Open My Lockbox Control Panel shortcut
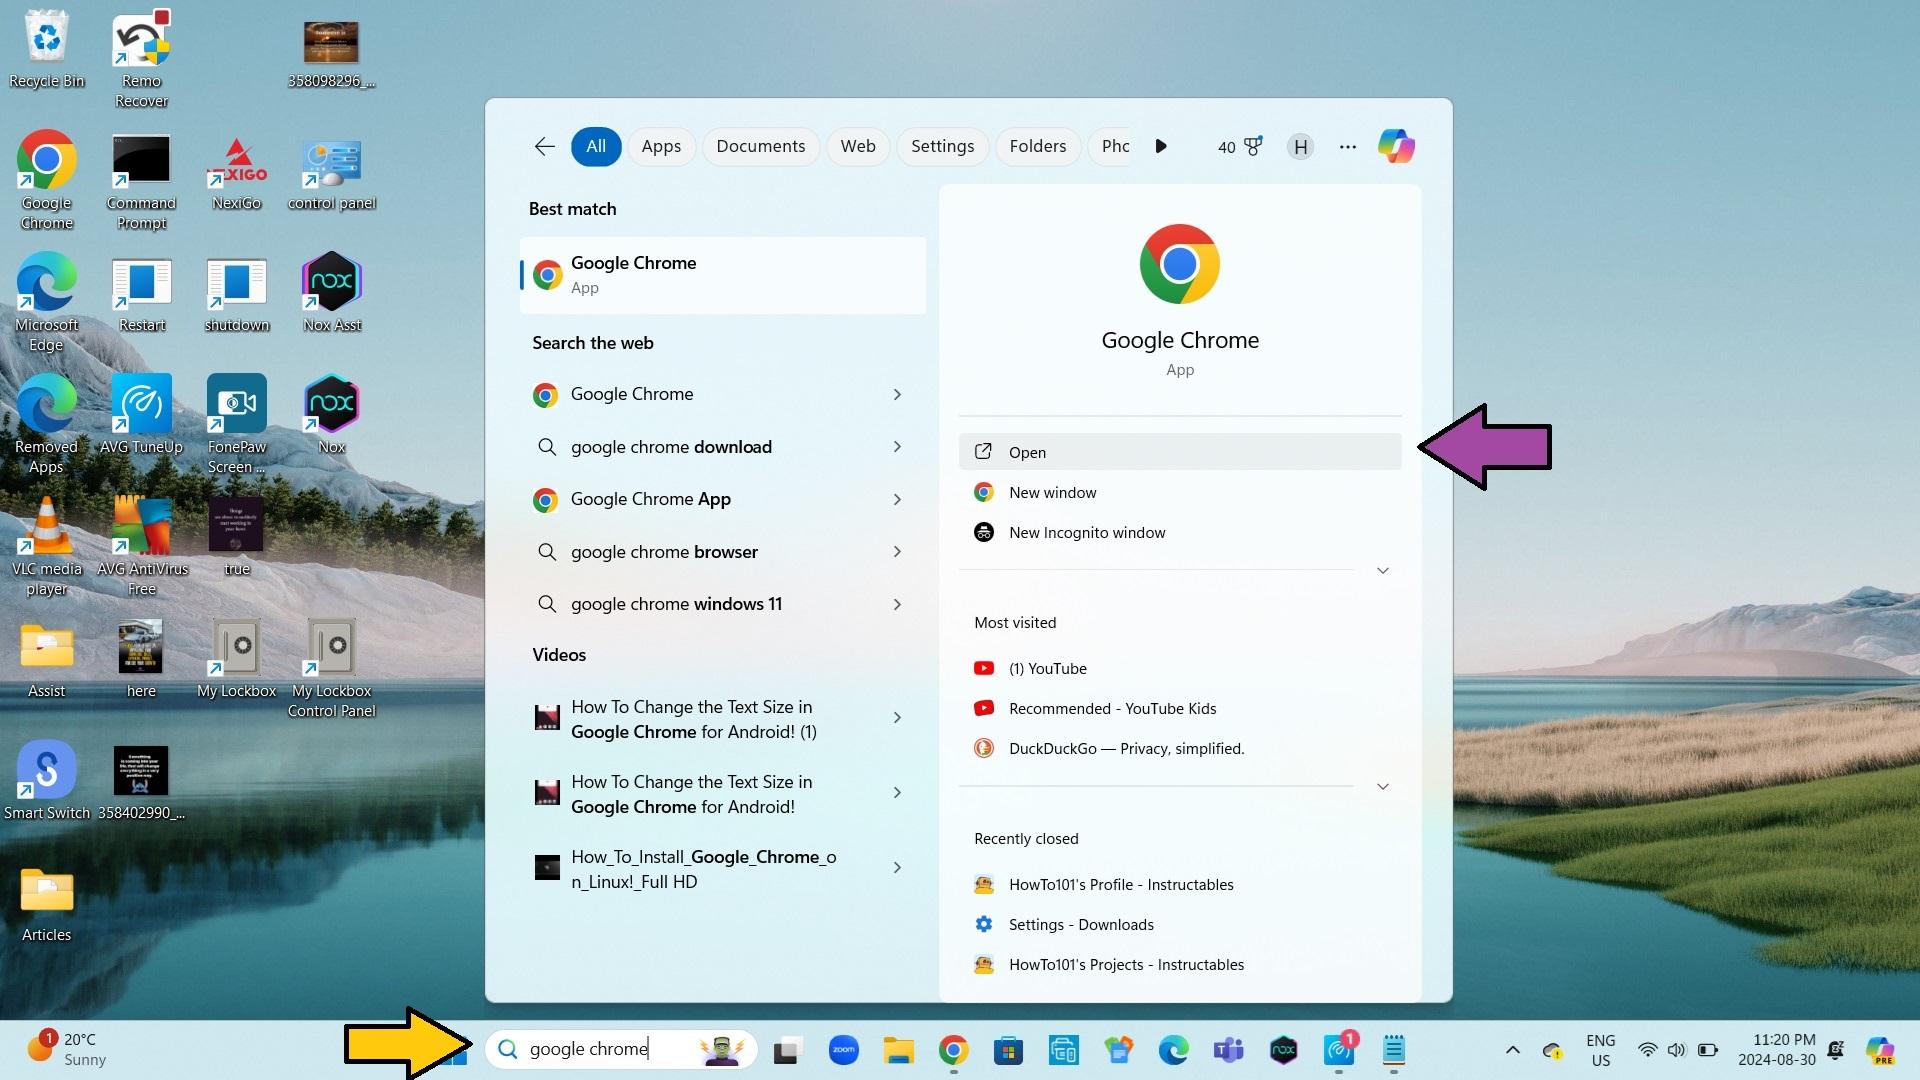The width and height of the screenshot is (1920, 1080). [x=332, y=669]
